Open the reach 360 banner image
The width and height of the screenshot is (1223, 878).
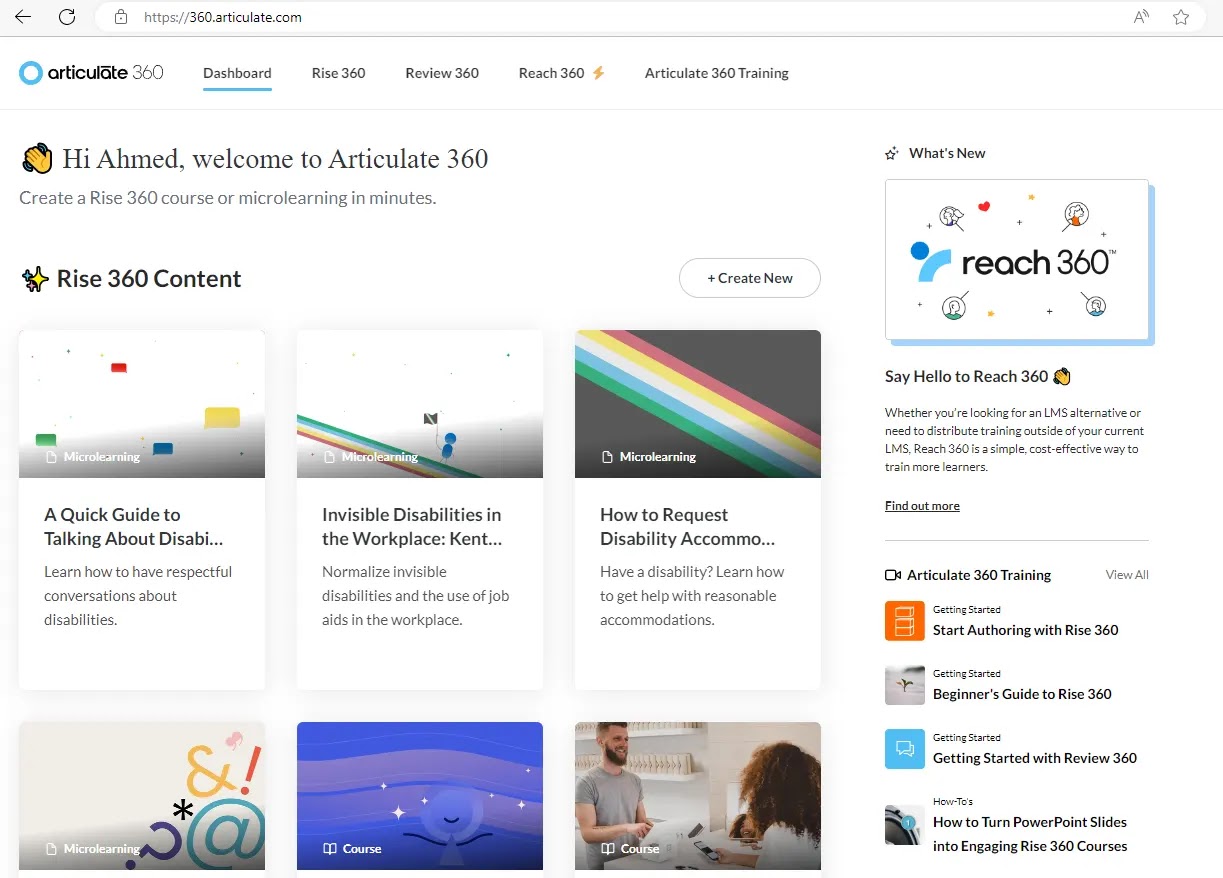pyautogui.click(x=1017, y=260)
